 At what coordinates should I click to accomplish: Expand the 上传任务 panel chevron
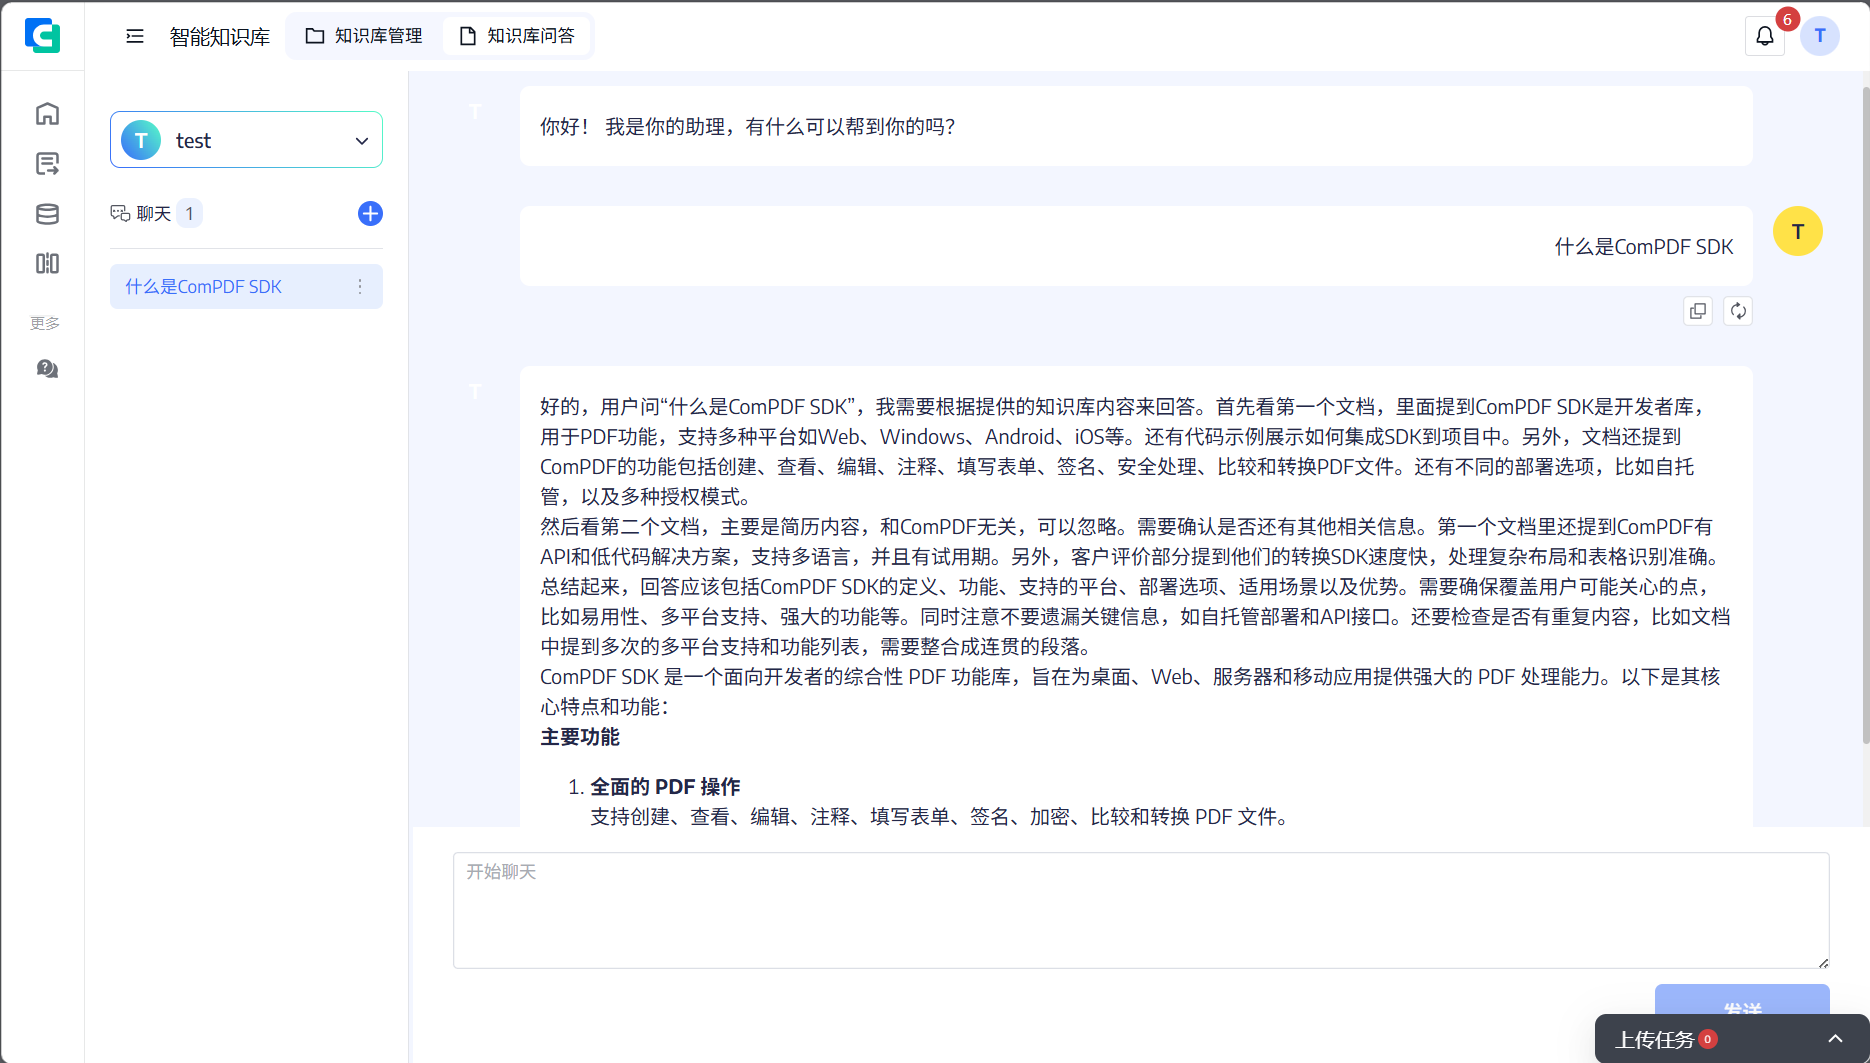click(x=1835, y=1039)
